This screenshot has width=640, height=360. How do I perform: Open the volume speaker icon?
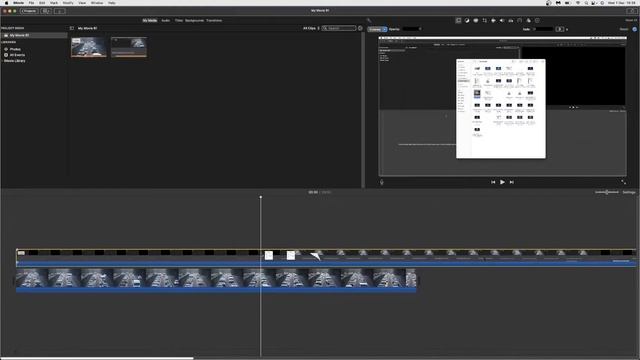[502, 20]
